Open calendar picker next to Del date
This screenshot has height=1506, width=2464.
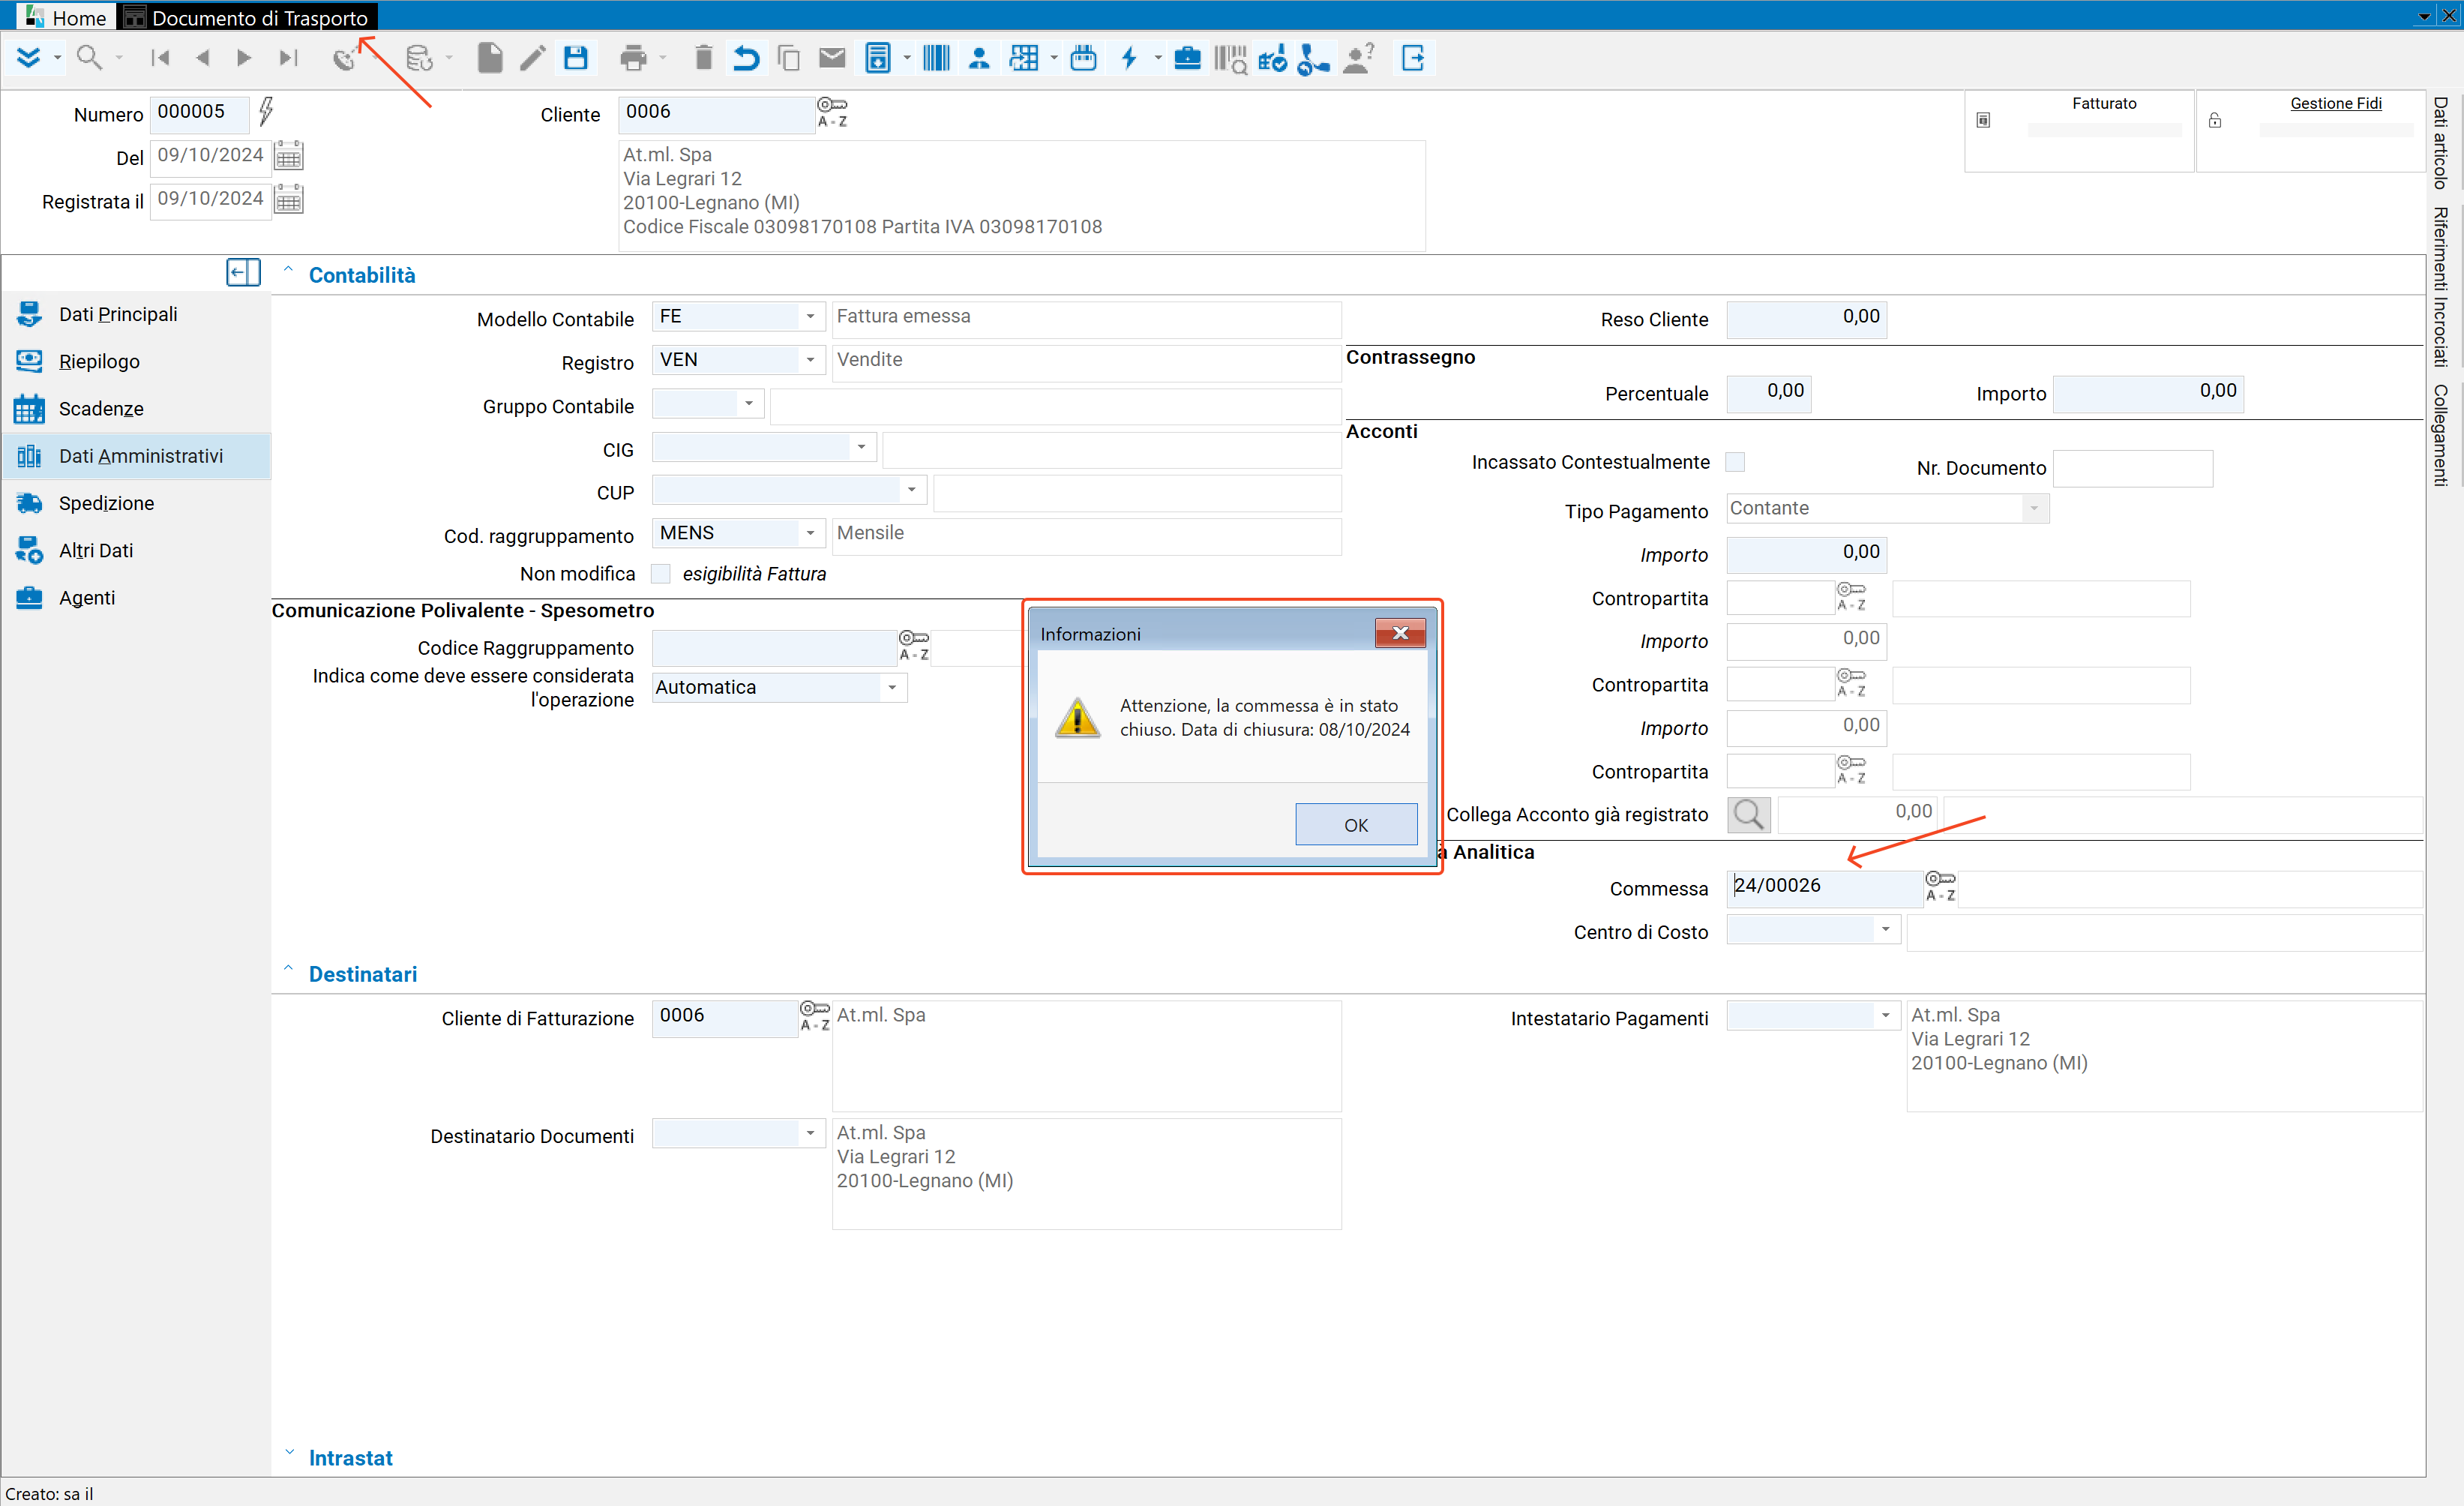[x=288, y=156]
